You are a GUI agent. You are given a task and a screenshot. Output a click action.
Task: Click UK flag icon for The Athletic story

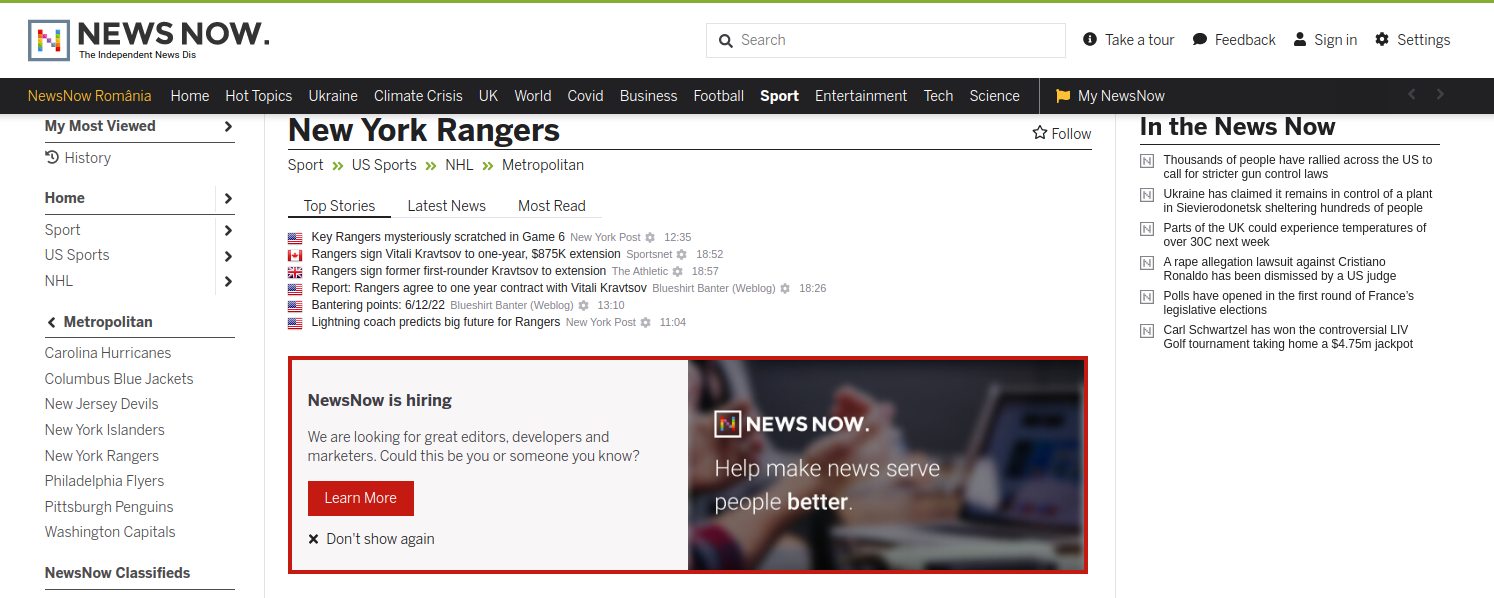tap(295, 272)
